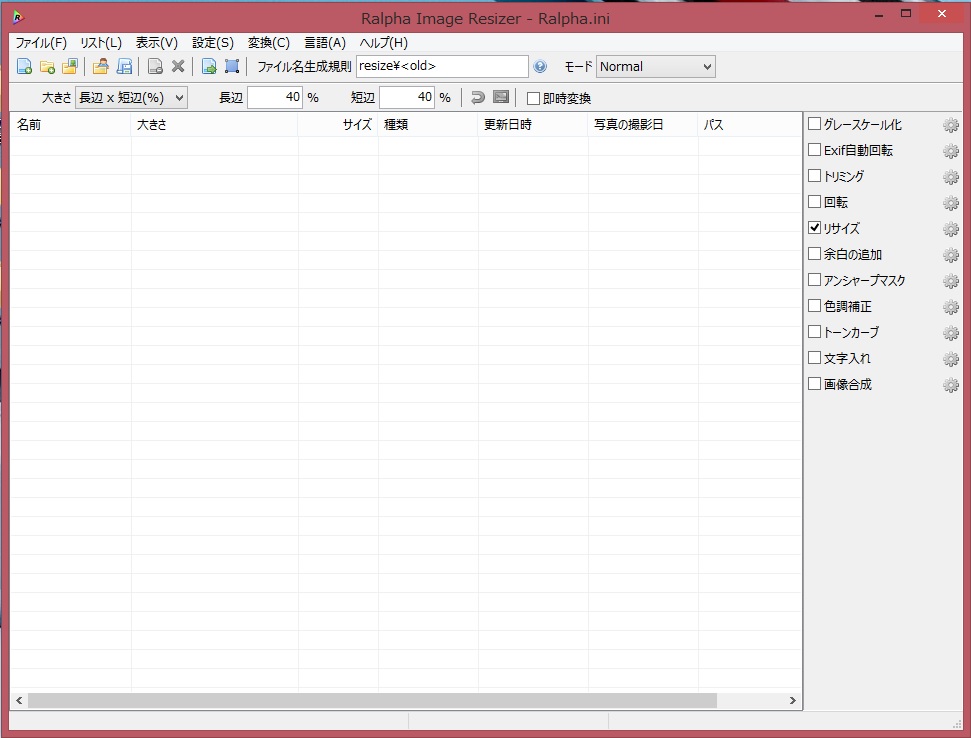Click the add file icon in toolbar

(x=24, y=67)
